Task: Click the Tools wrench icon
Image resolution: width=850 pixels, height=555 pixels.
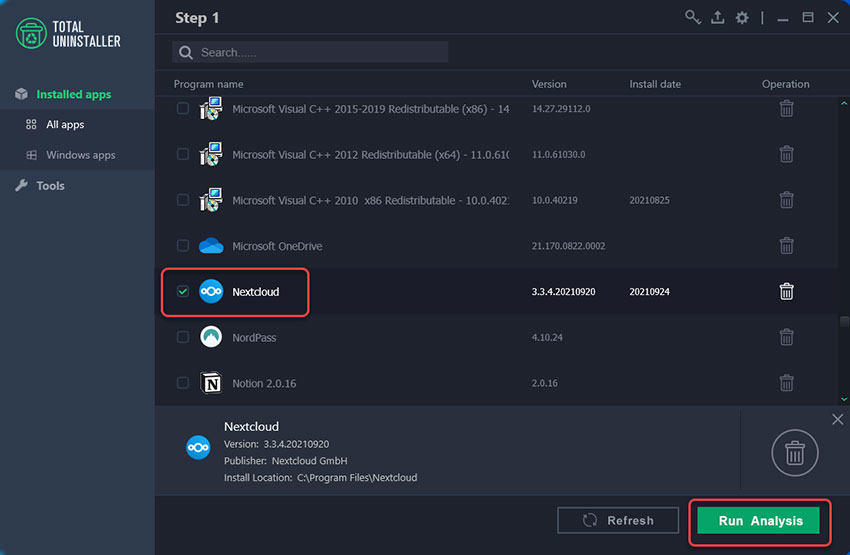Action: pyautogui.click(x=22, y=185)
